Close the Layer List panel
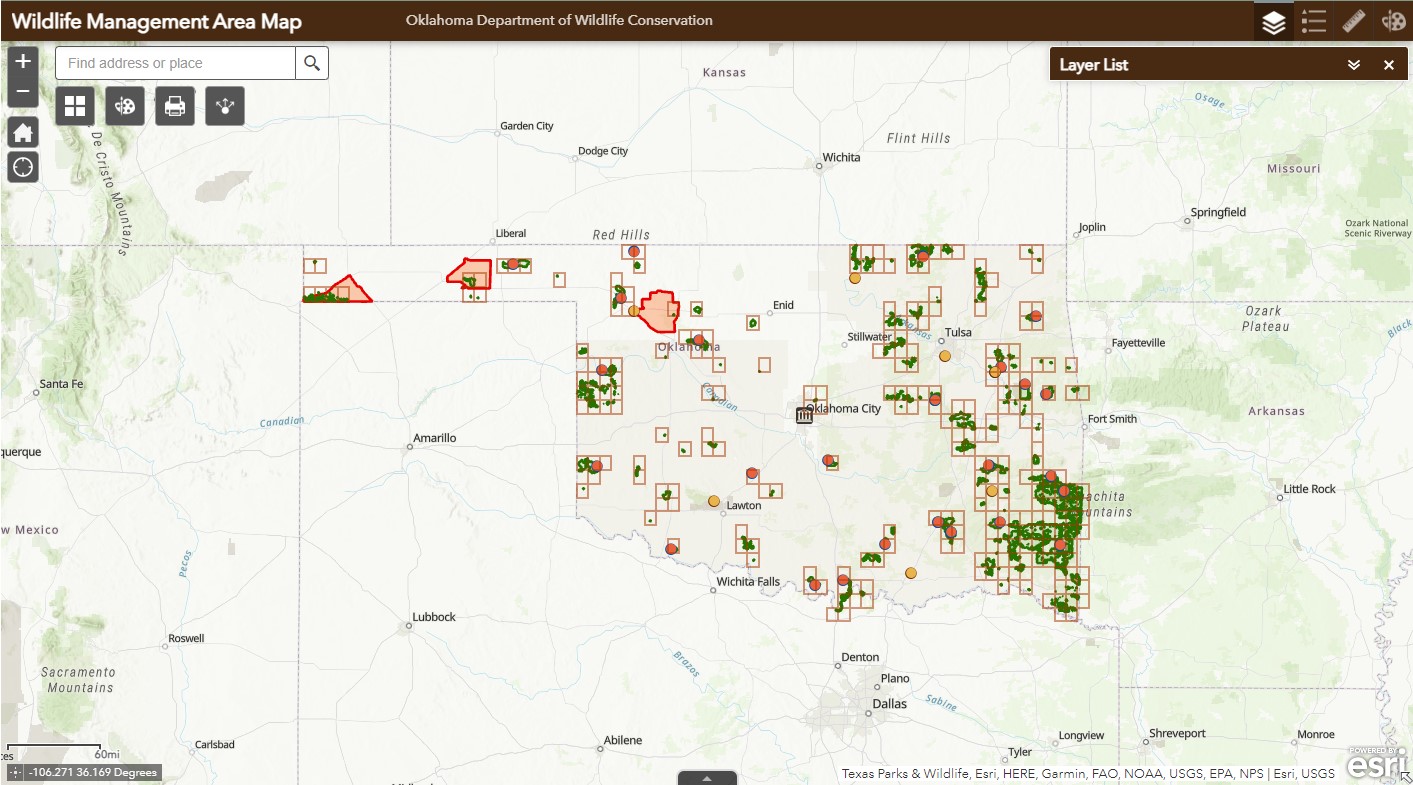Image resolution: width=1413 pixels, height=785 pixels. (x=1388, y=65)
